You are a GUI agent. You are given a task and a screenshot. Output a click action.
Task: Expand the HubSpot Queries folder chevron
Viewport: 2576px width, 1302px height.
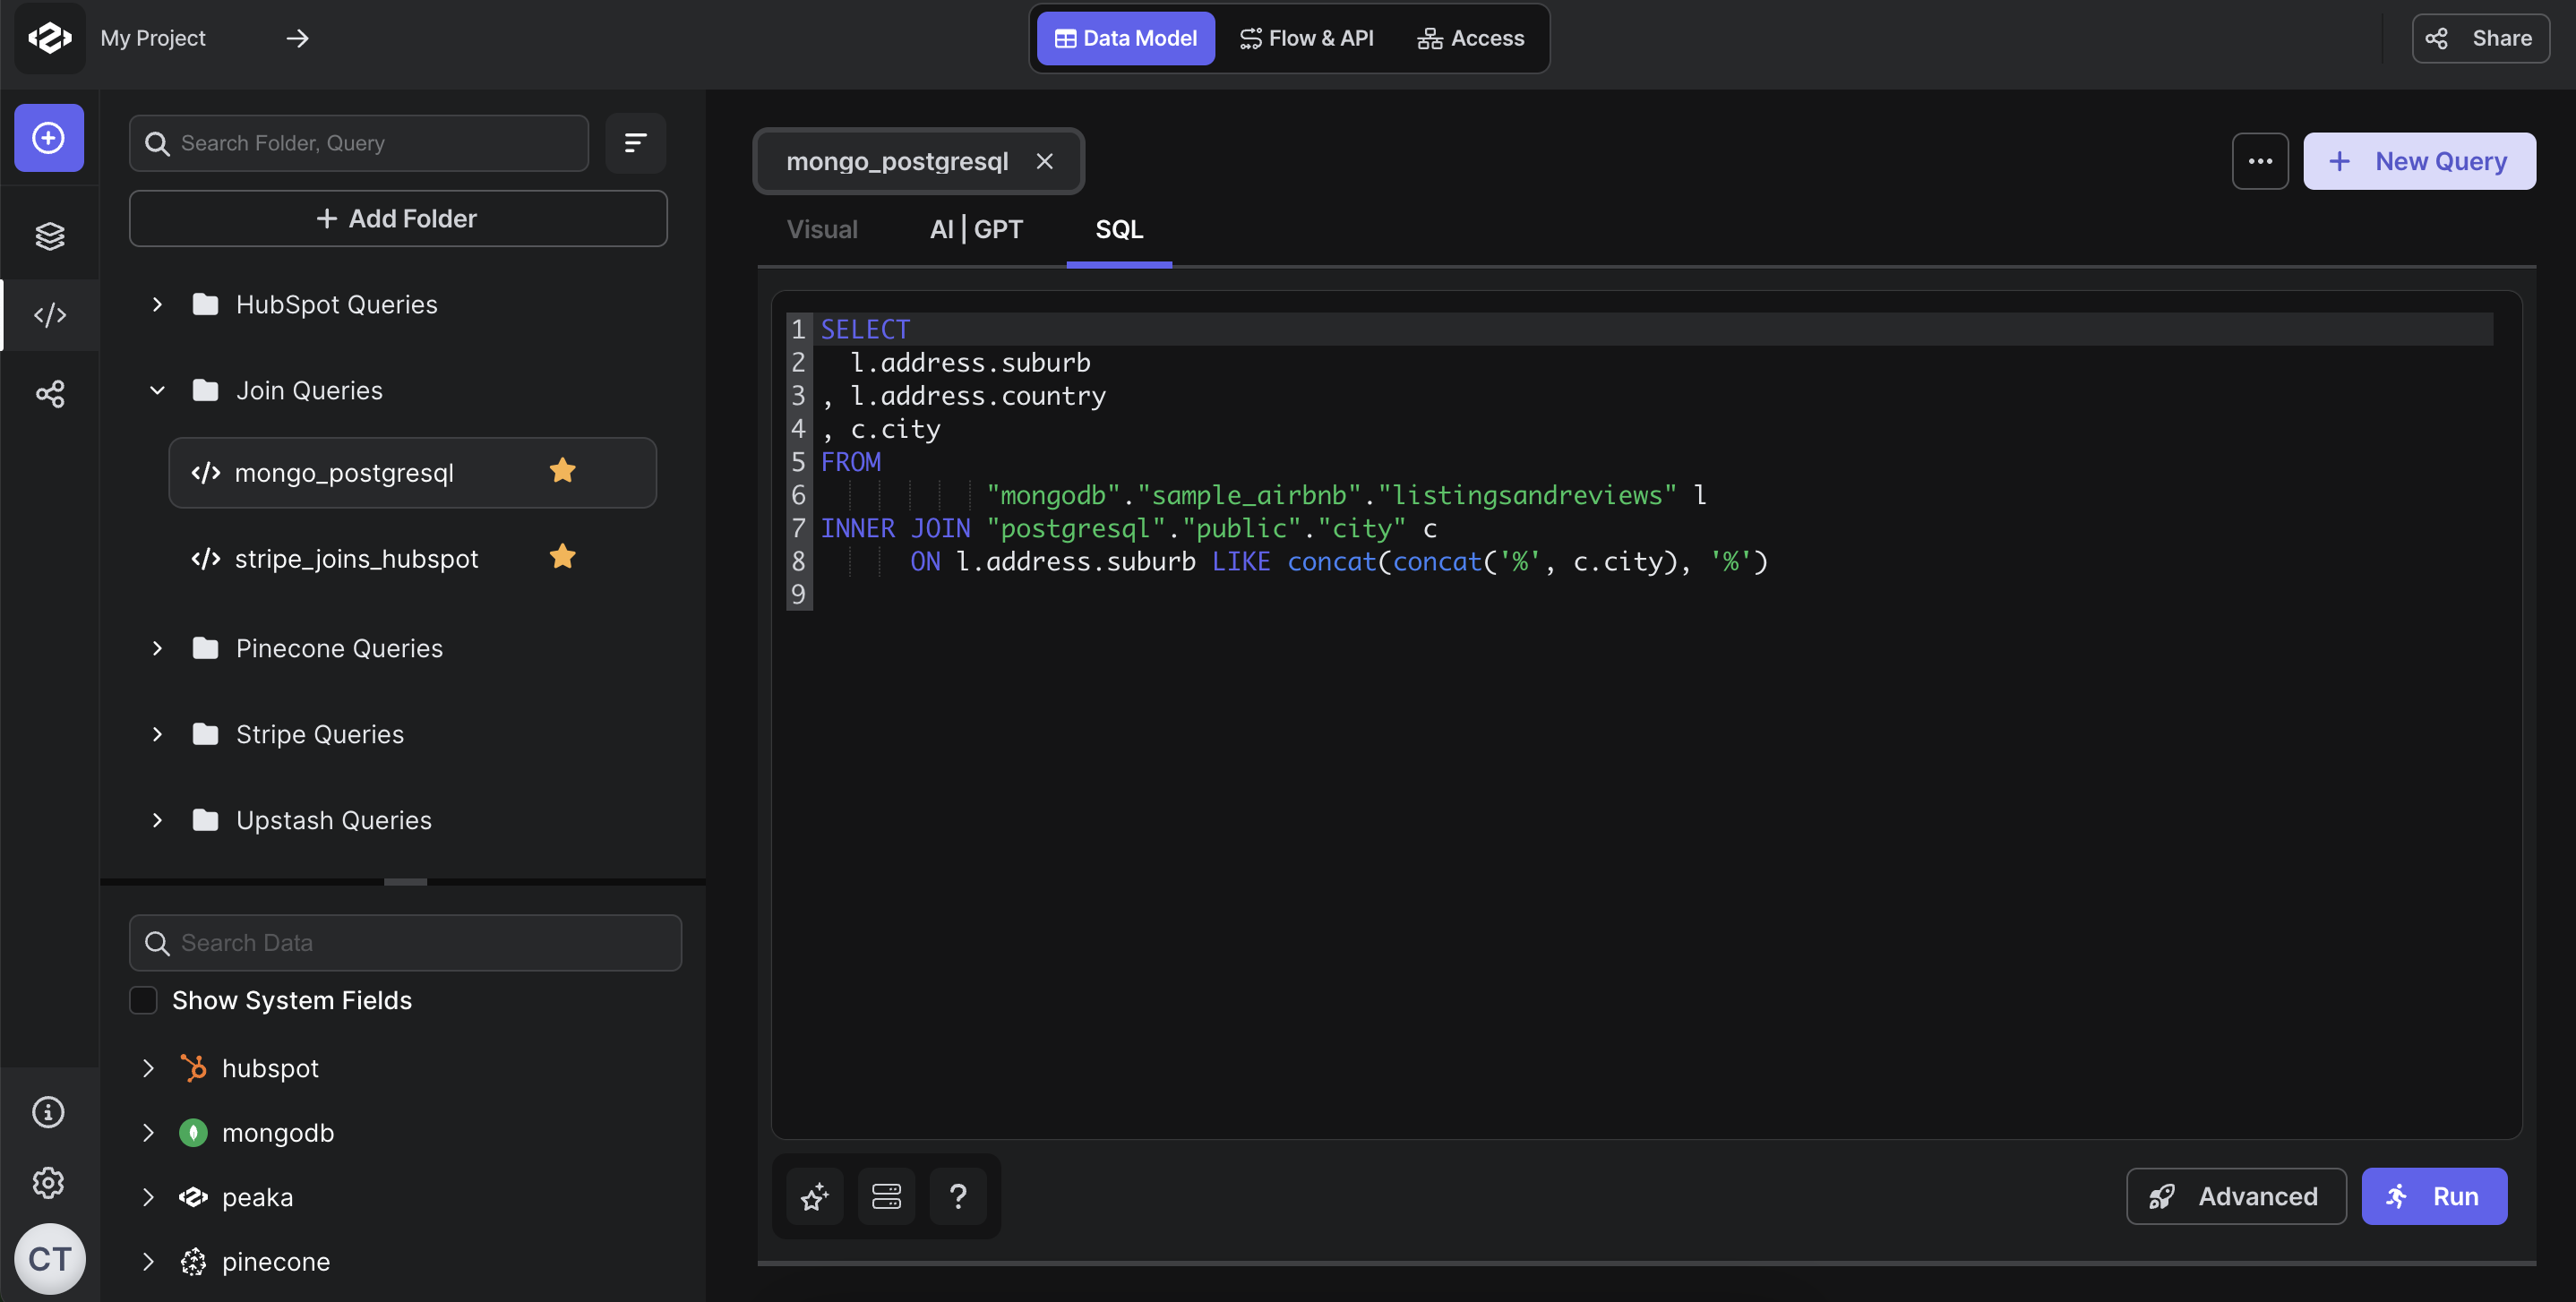[157, 304]
